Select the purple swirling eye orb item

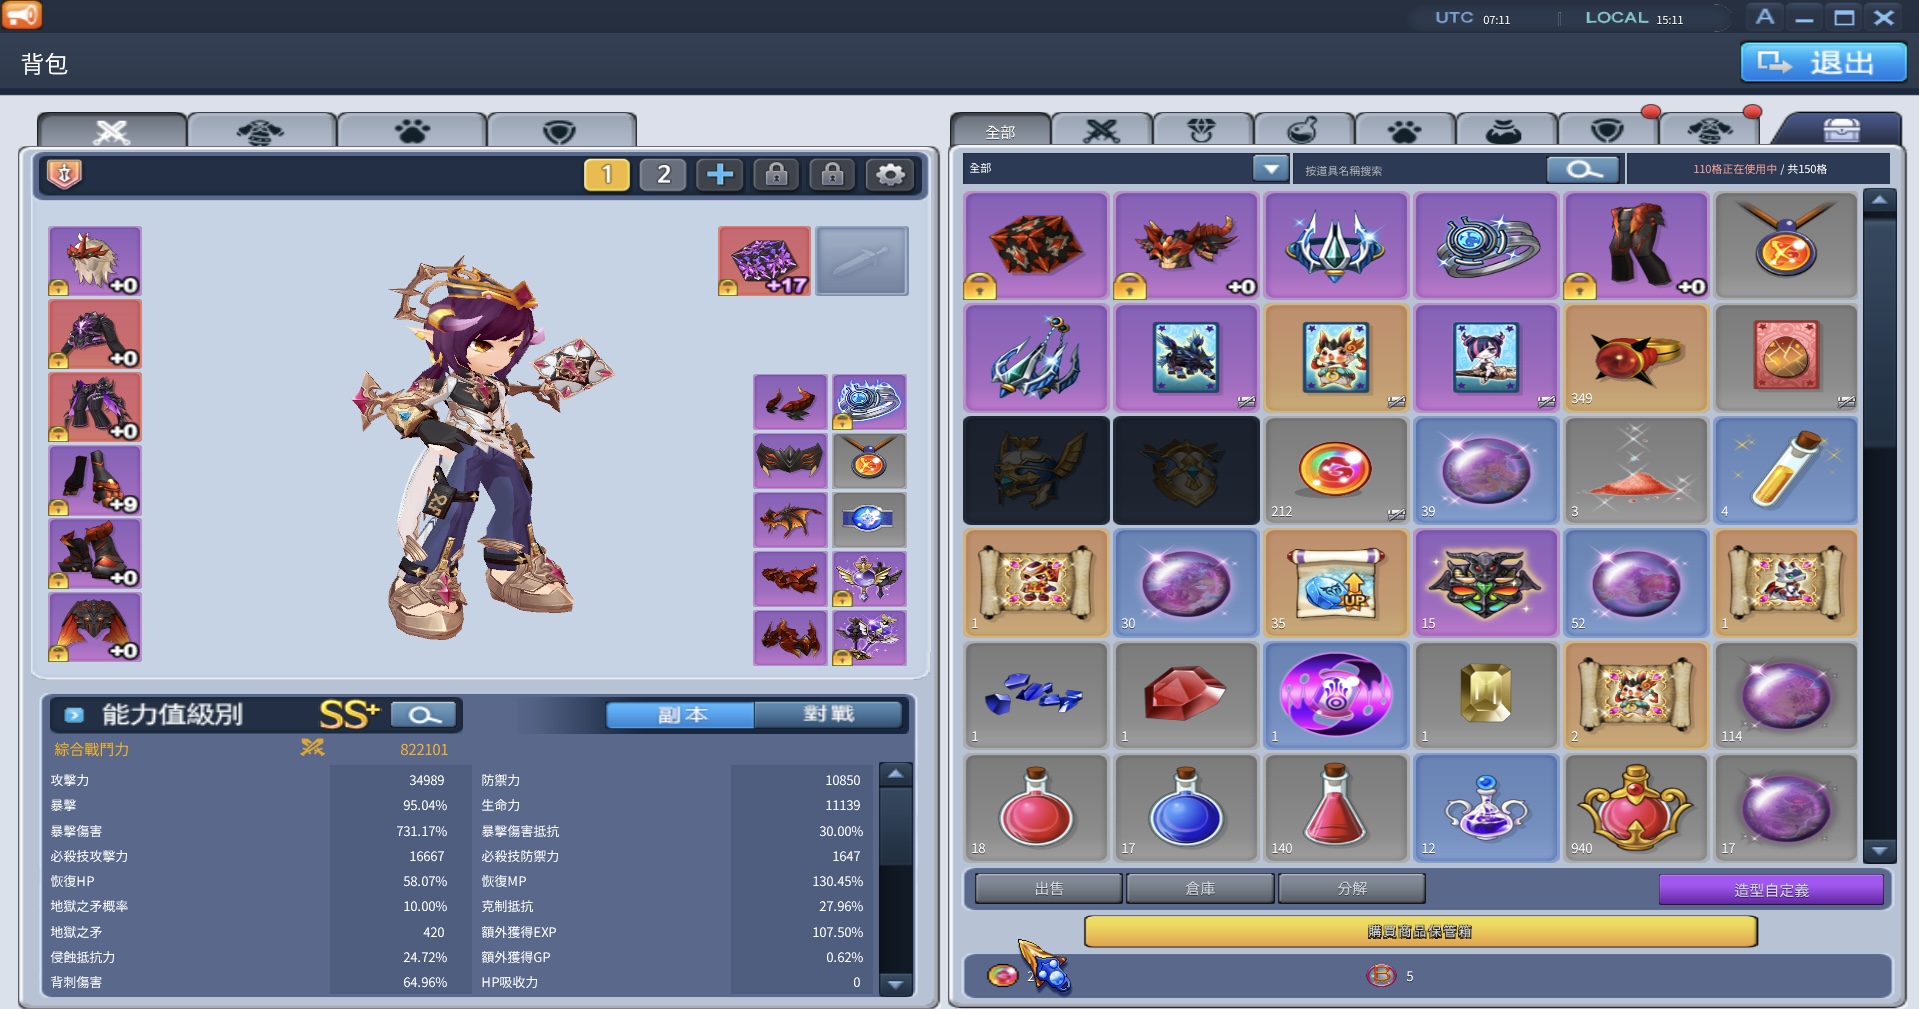(x=1336, y=695)
